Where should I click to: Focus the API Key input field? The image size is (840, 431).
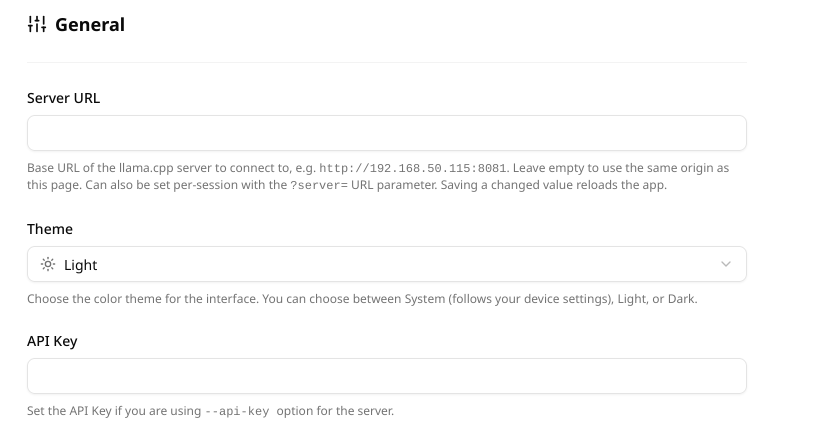click(x=387, y=376)
